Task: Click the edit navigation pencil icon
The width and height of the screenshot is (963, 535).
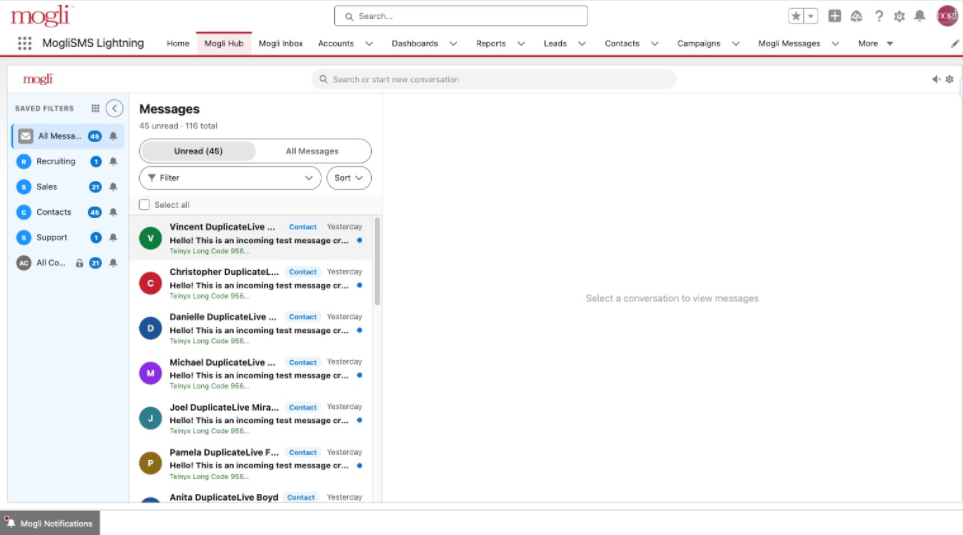Action: [954, 44]
